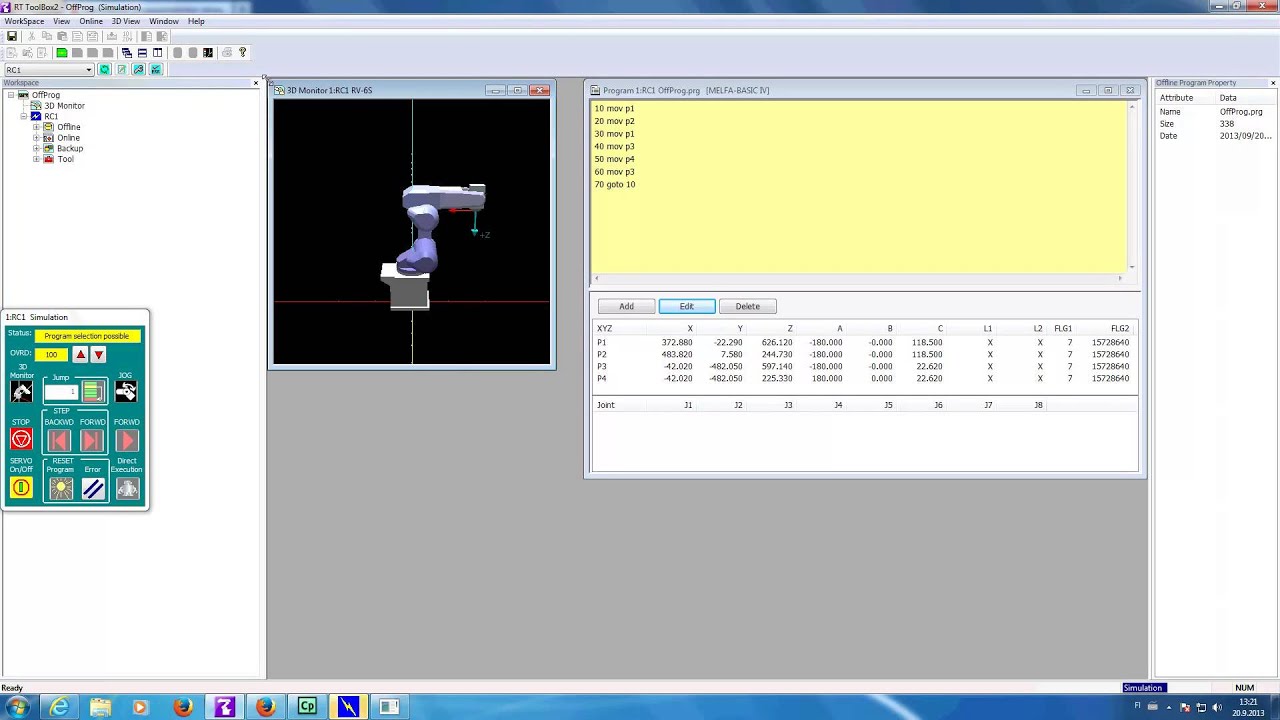Select the P1 row in the position table
This screenshot has height=720, width=1280.
(x=864, y=342)
